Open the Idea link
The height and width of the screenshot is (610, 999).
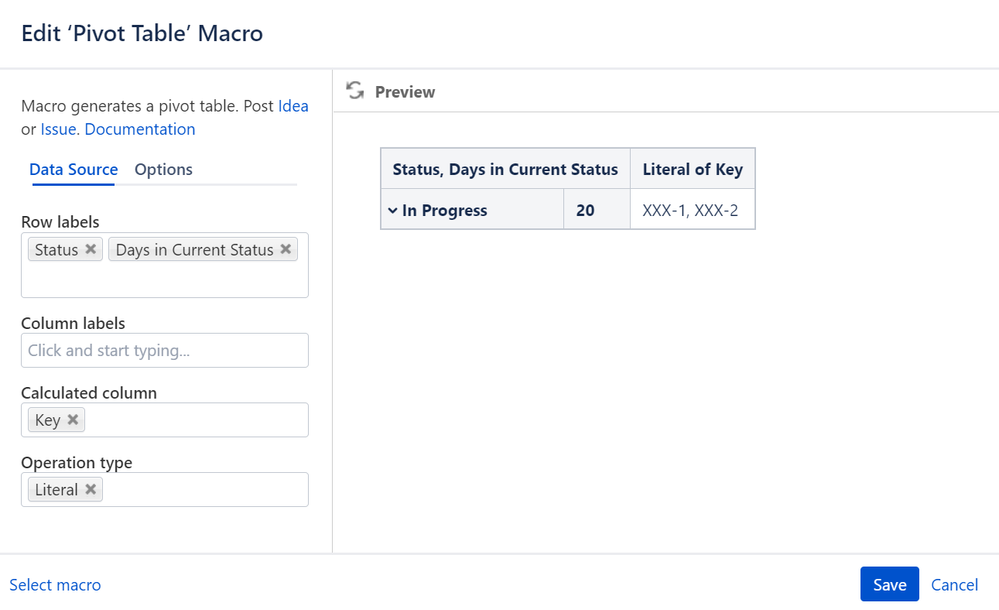point(293,106)
